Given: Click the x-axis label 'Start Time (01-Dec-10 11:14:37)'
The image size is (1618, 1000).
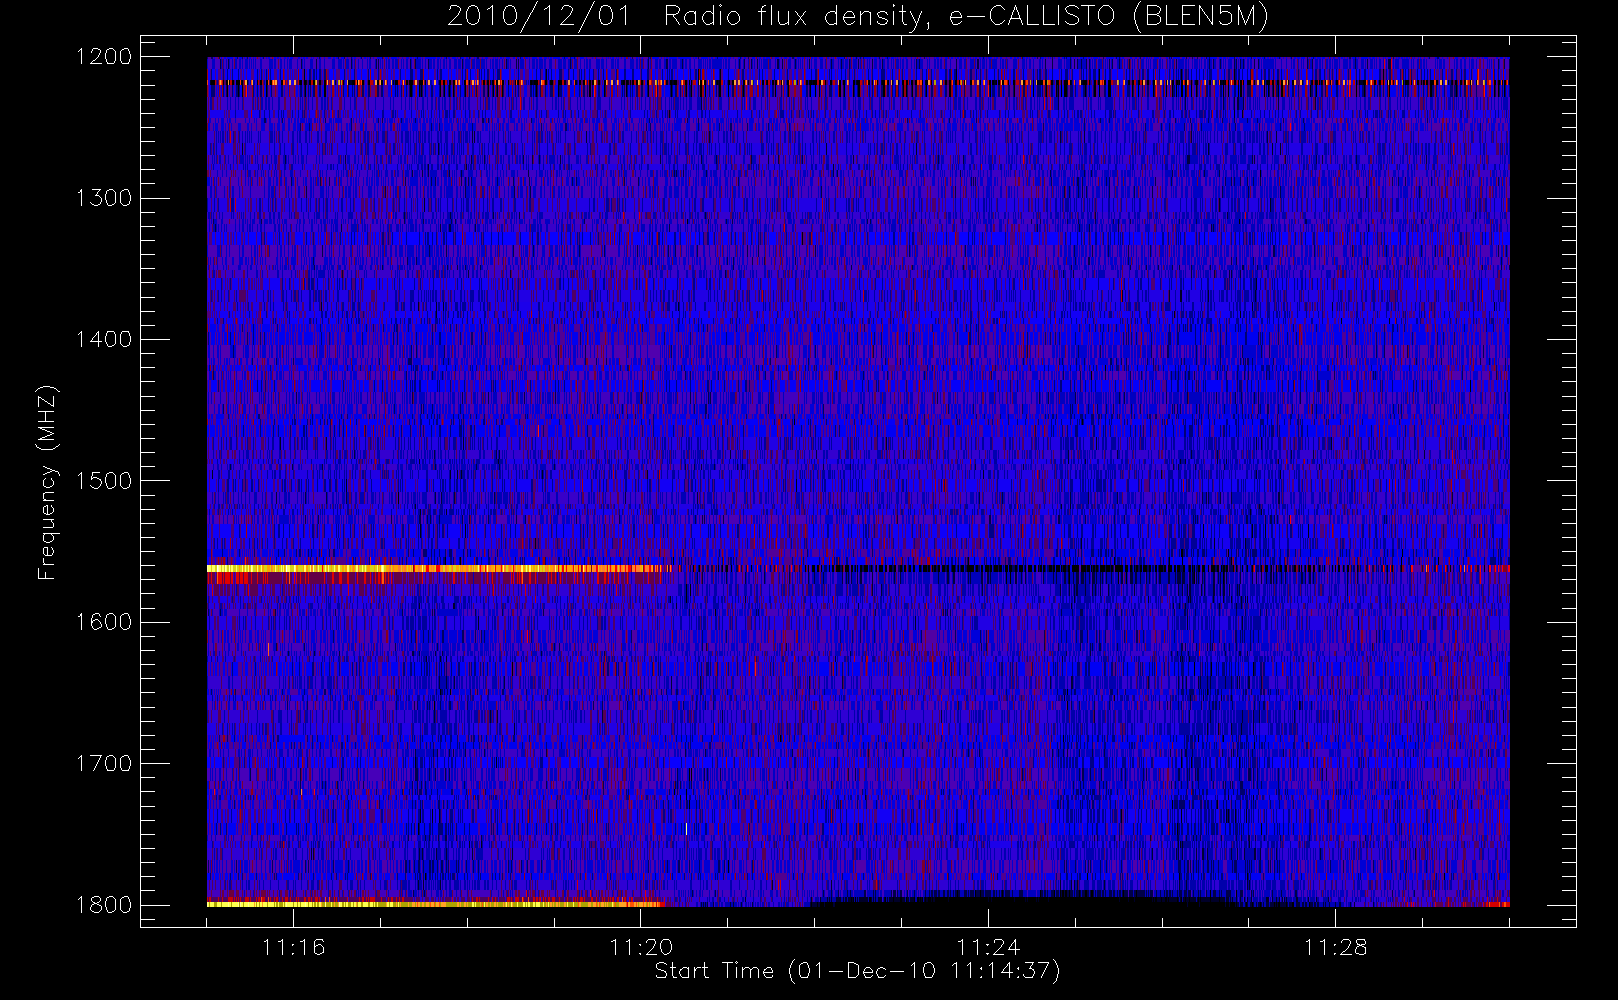Looking at the screenshot, I should 857,971.
